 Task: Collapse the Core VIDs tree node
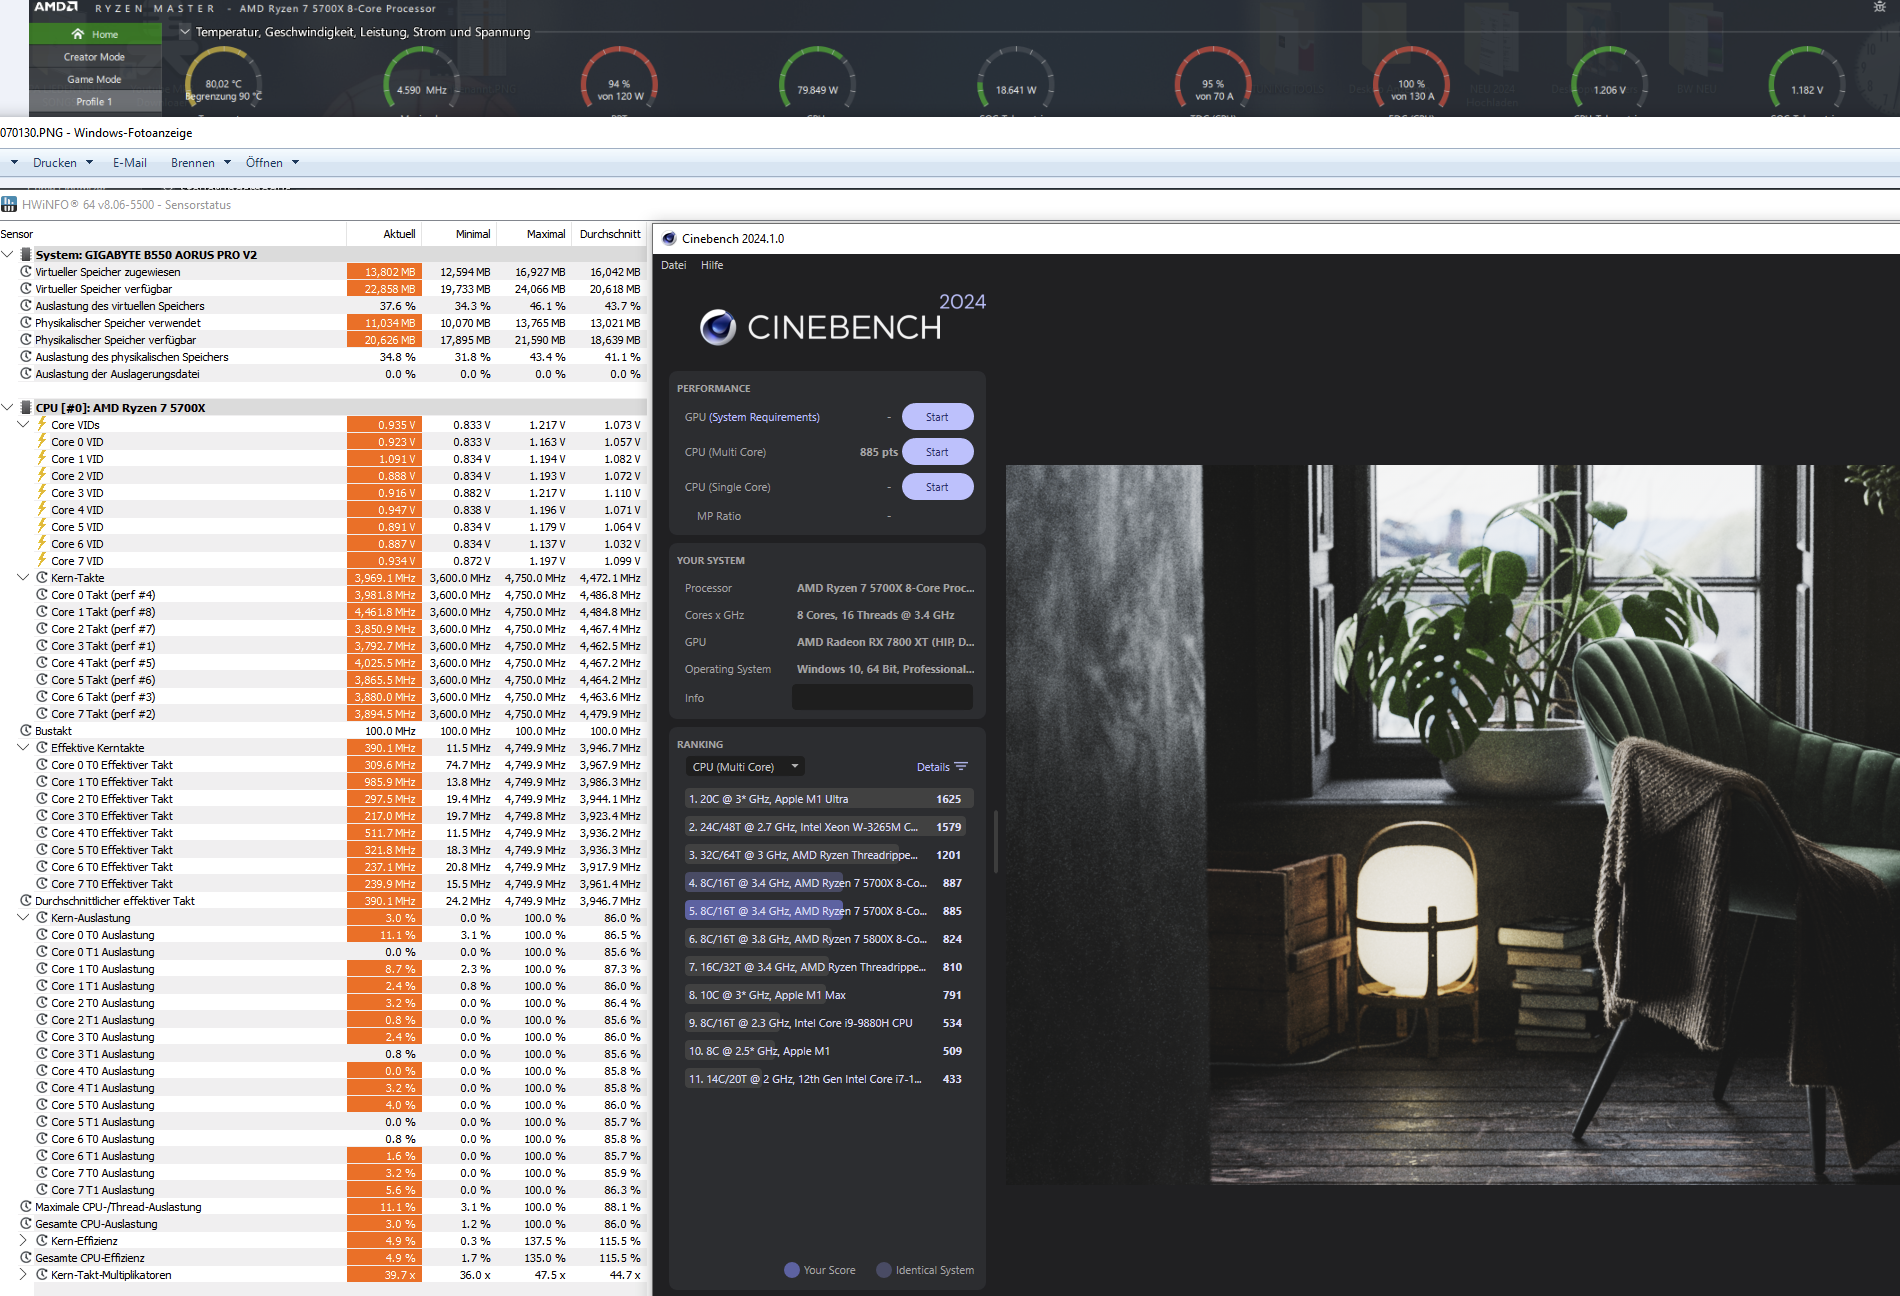[23, 425]
